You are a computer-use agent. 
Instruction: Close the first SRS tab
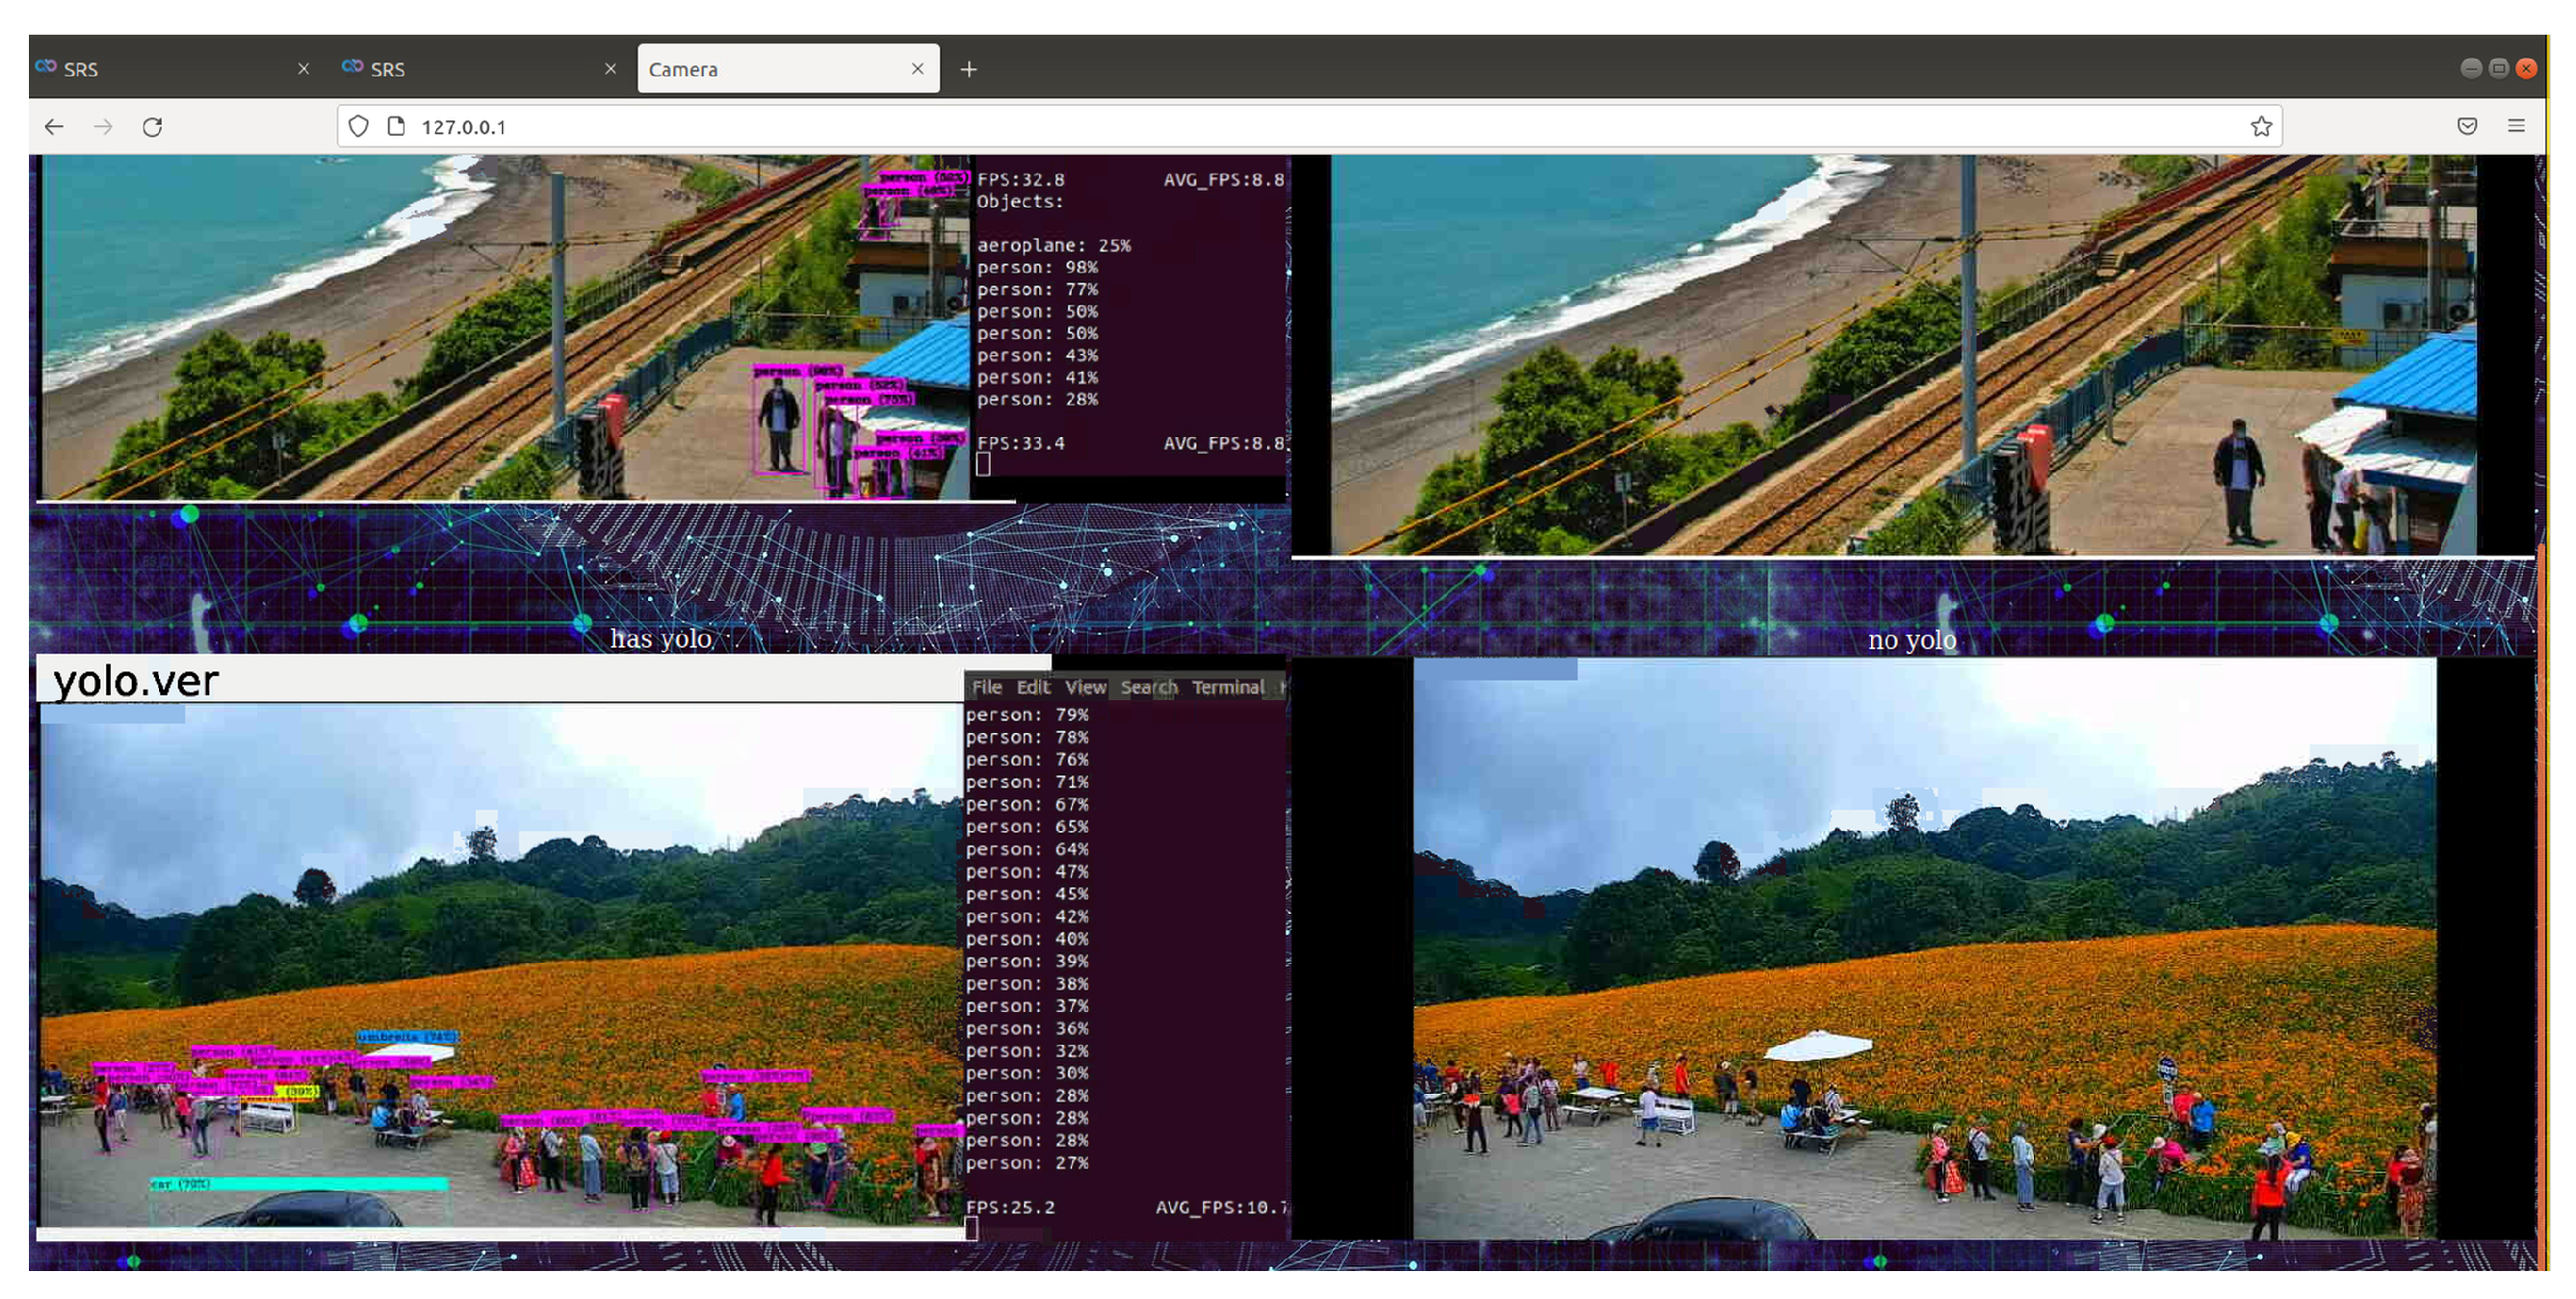pyautogui.click(x=303, y=69)
